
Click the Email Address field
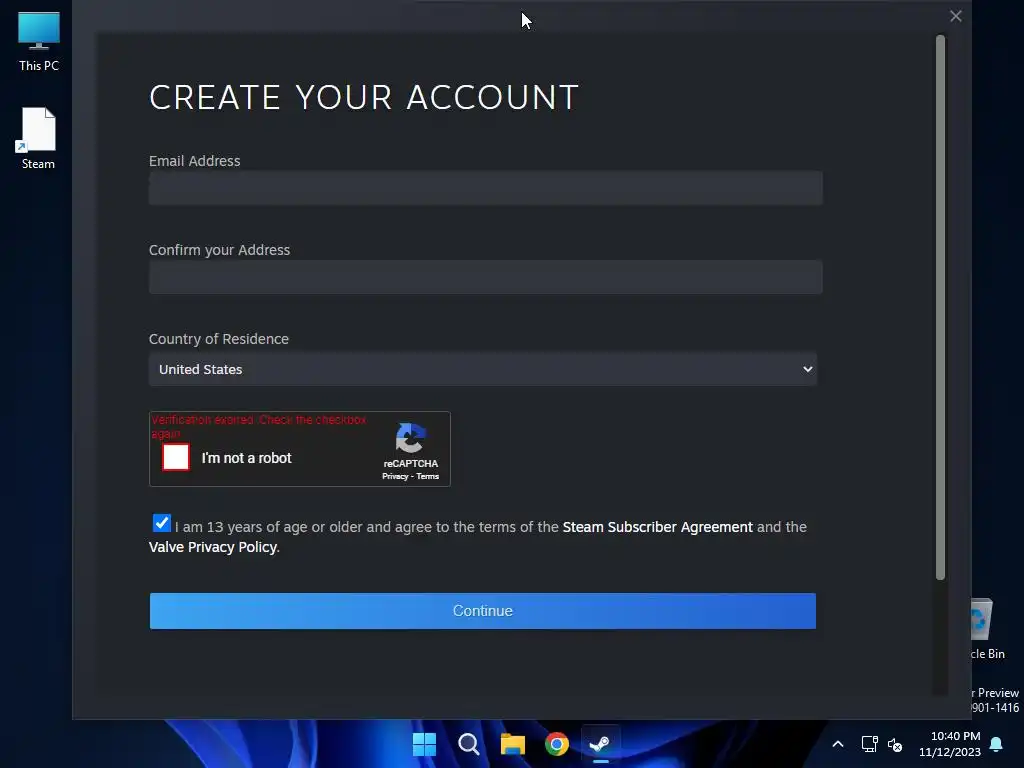tap(485, 188)
